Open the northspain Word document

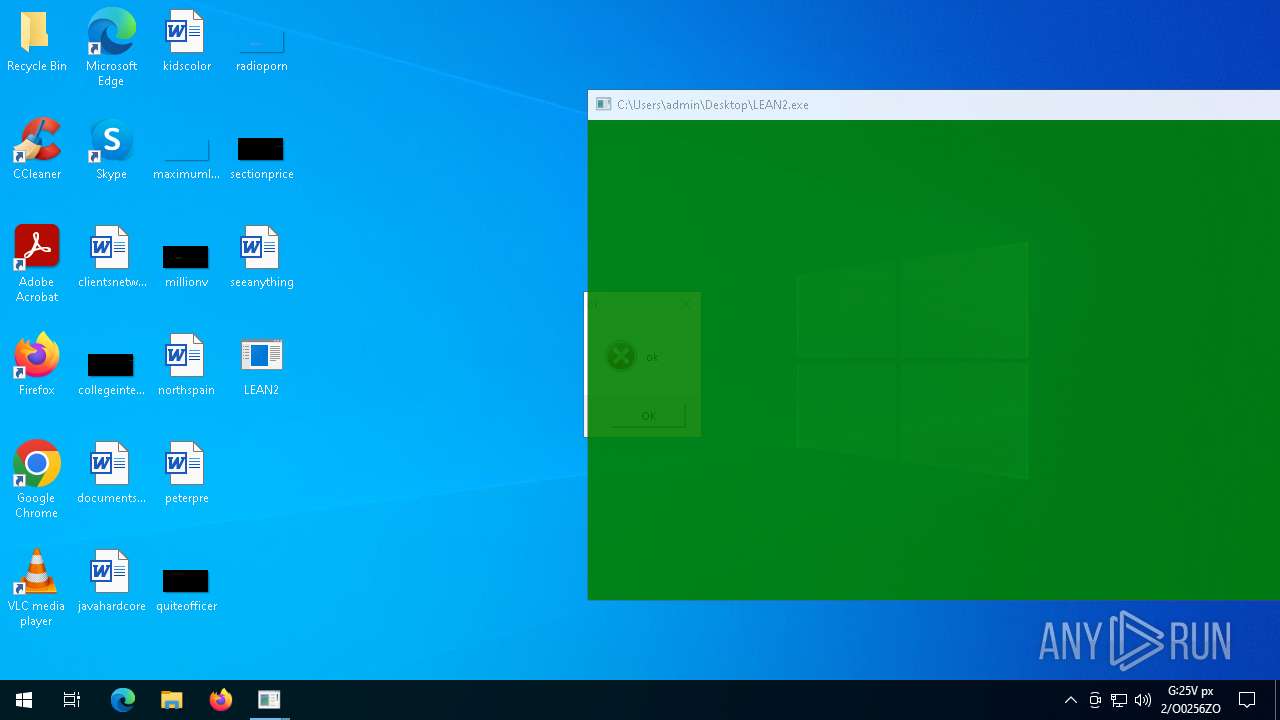(x=186, y=366)
